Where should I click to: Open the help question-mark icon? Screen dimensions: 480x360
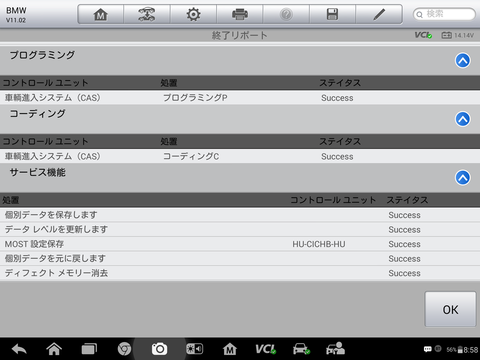pyautogui.click(x=286, y=14)
